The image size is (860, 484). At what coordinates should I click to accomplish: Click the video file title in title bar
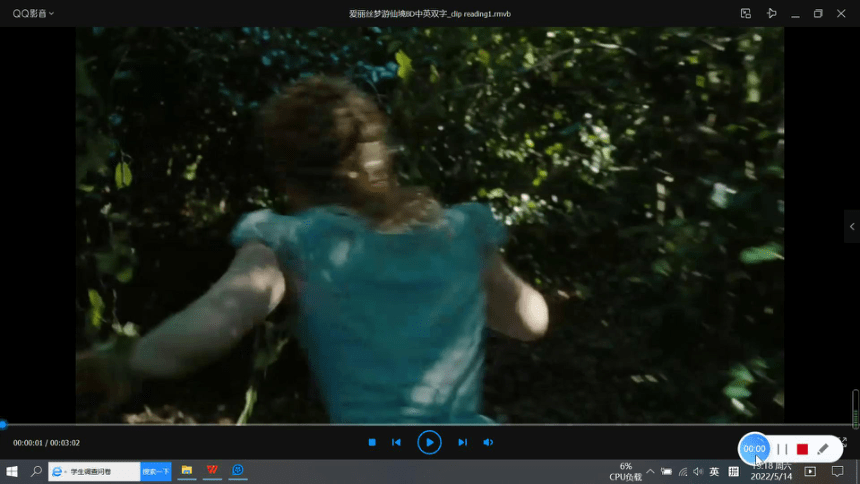(x=429, y=14)
